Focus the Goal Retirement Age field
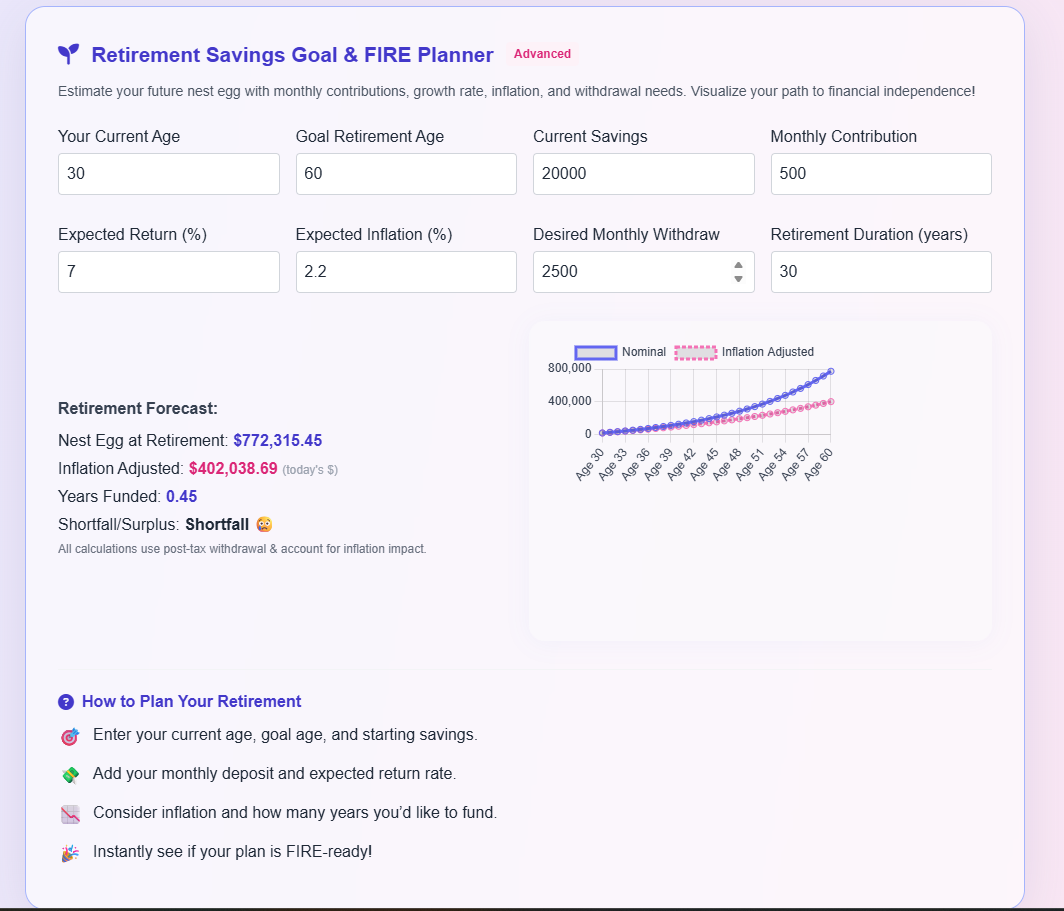The image size is (1064, 911). (406, 174)
